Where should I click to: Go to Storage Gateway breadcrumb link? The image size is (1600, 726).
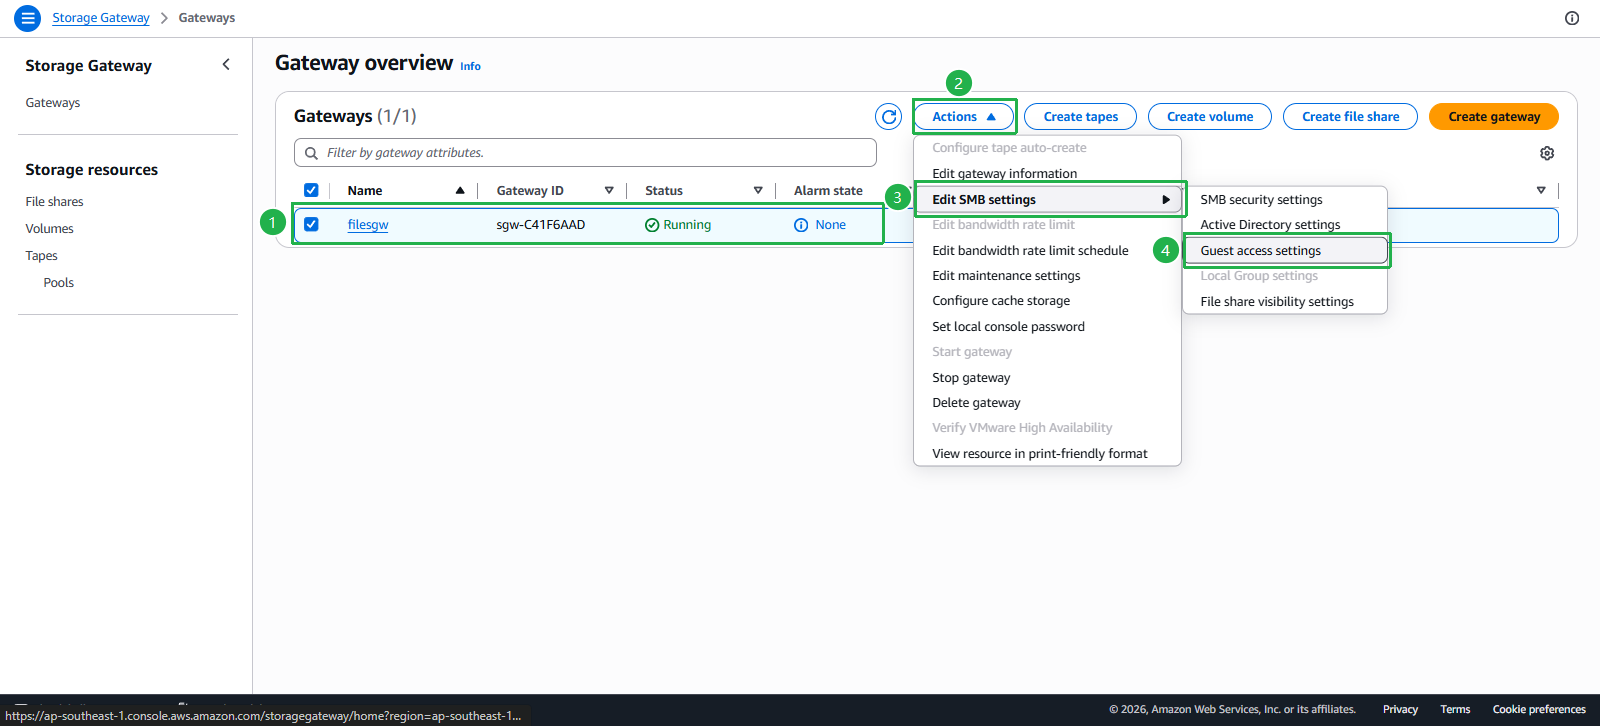pyautogui.click(x=101, y=18)
